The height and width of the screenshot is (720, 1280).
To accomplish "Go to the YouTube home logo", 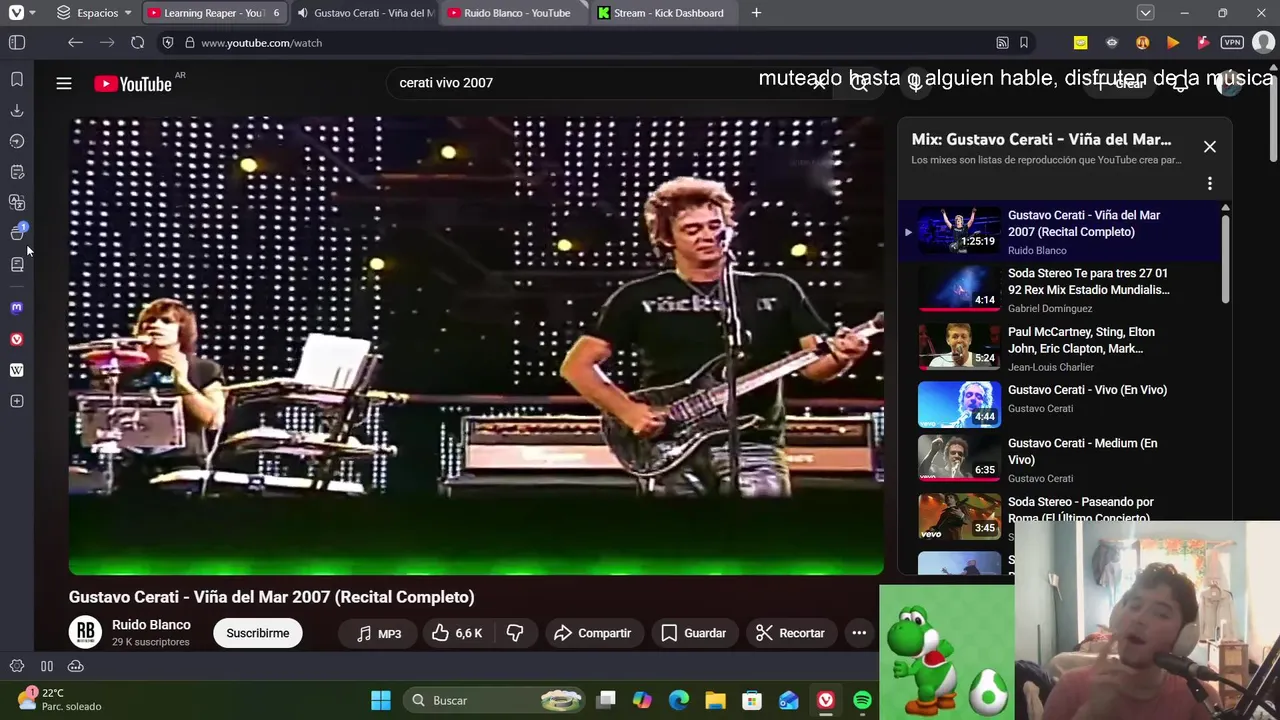I will (133, 84).
